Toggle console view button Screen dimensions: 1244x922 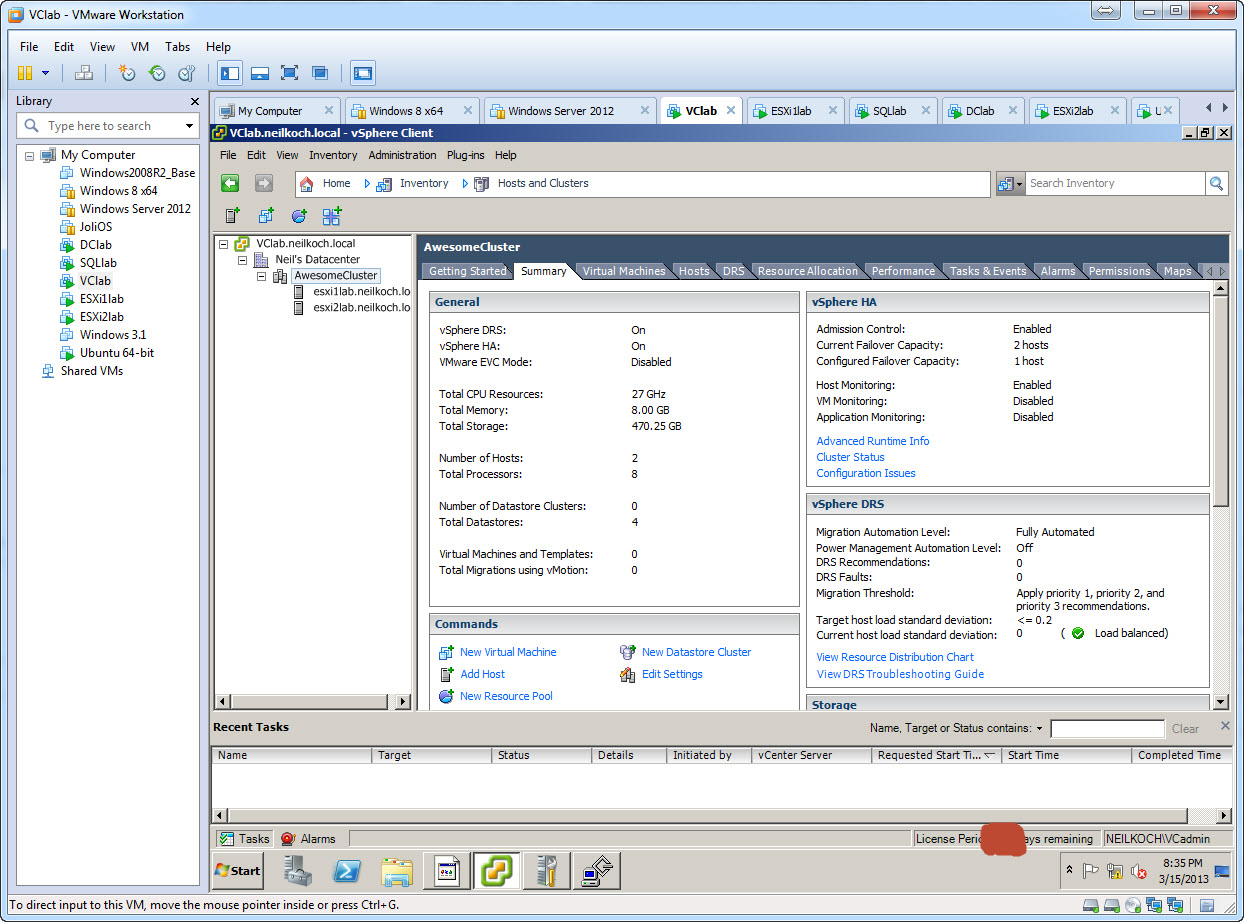pyautogui.click(x=362, y=73)
